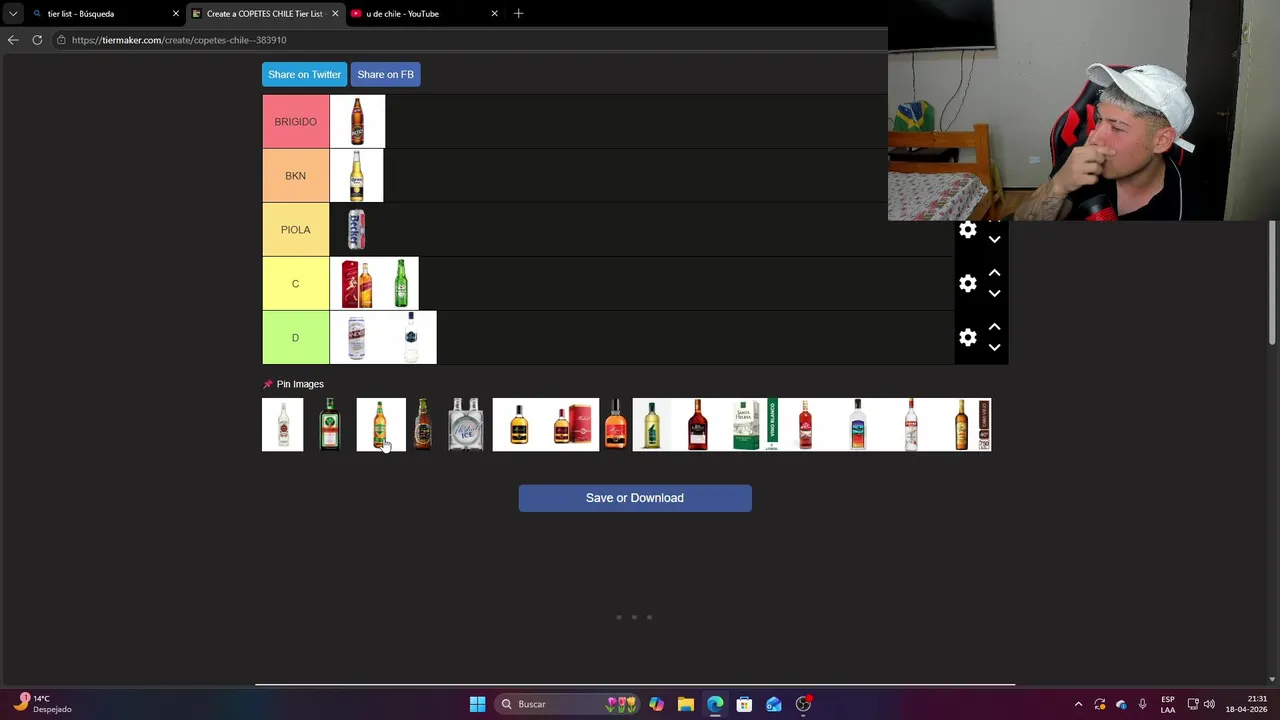Pick the Mistral Ice pack from image pool

(465, 425)
